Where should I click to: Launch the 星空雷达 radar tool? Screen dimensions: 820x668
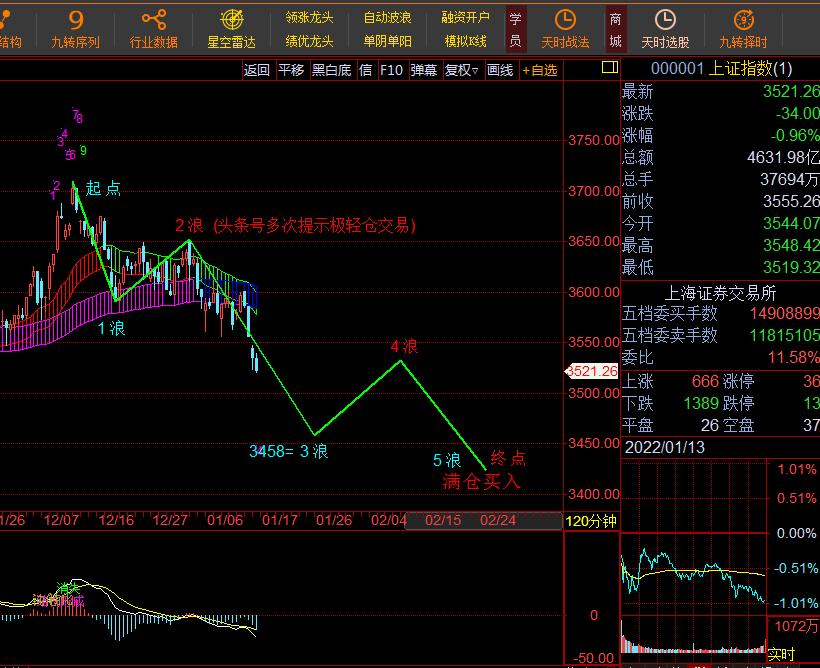click(231, 28)
